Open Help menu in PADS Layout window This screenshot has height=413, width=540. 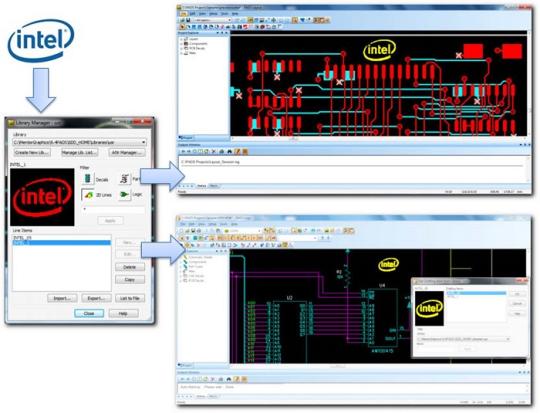click(235, 14)
